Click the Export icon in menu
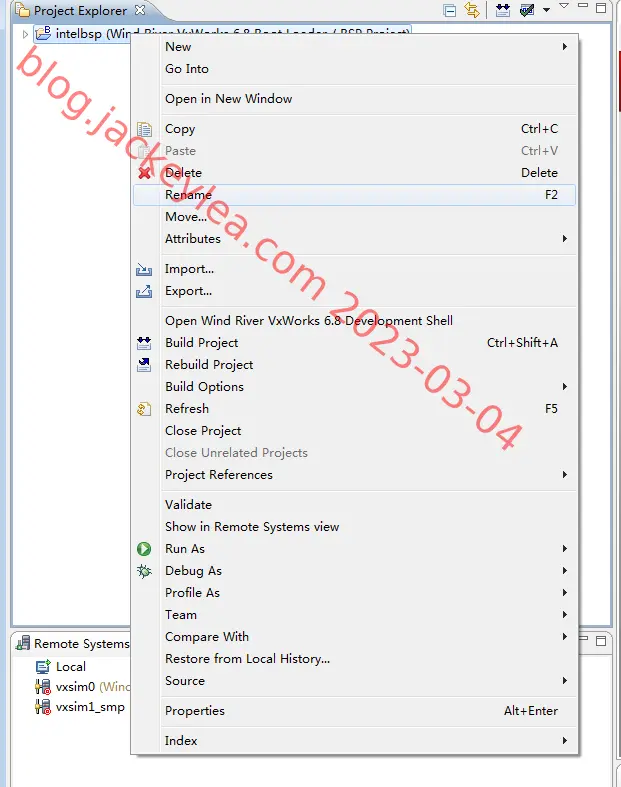This screenshot has height=787, width=621. [144, 292]
